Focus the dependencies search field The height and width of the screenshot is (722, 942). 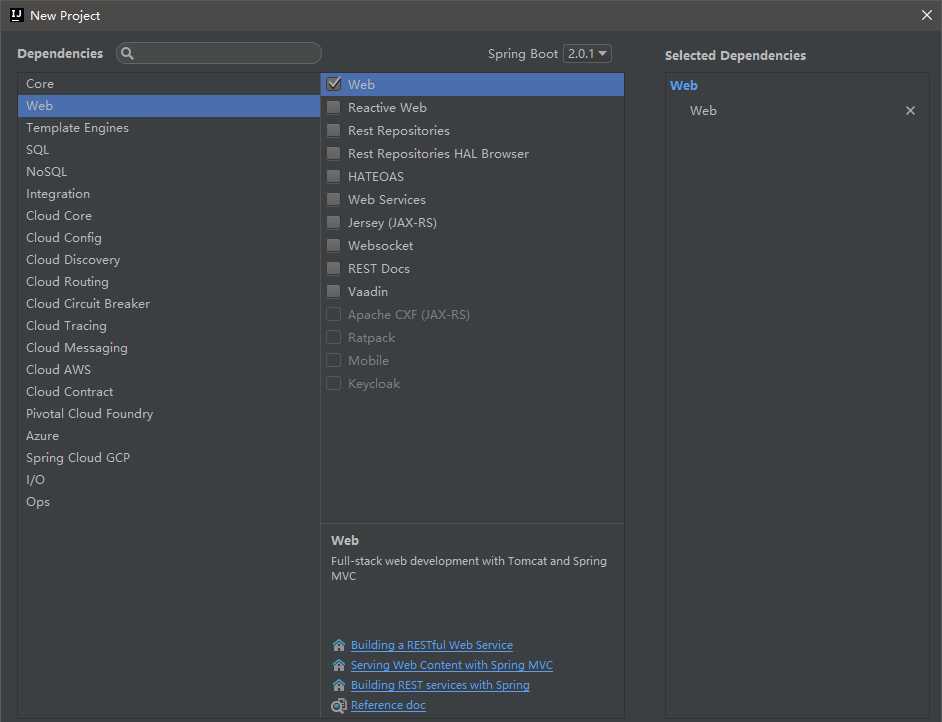[x=219, y=53]
